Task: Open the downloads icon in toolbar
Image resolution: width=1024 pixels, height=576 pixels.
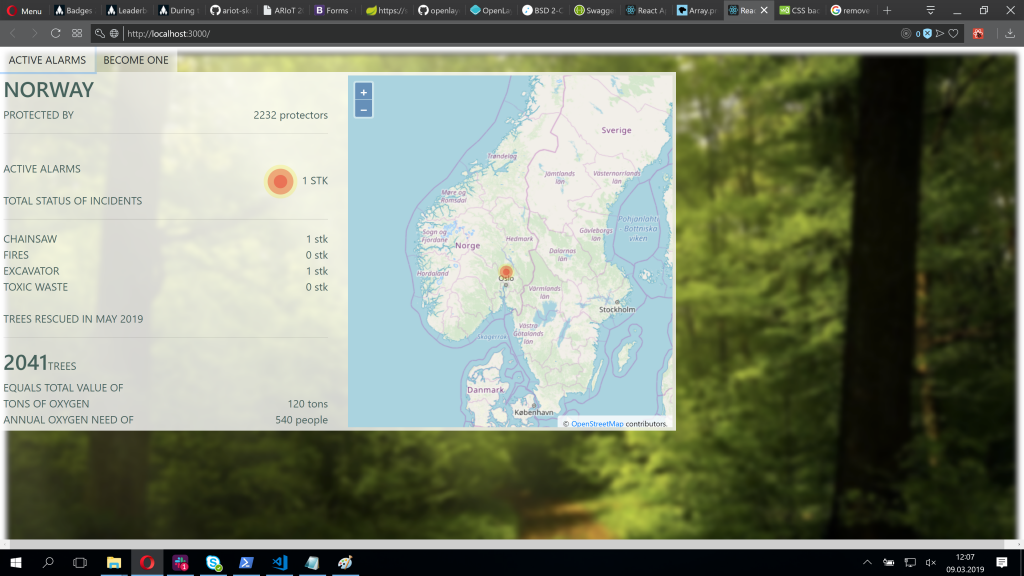Action: tap(1010, 33)
